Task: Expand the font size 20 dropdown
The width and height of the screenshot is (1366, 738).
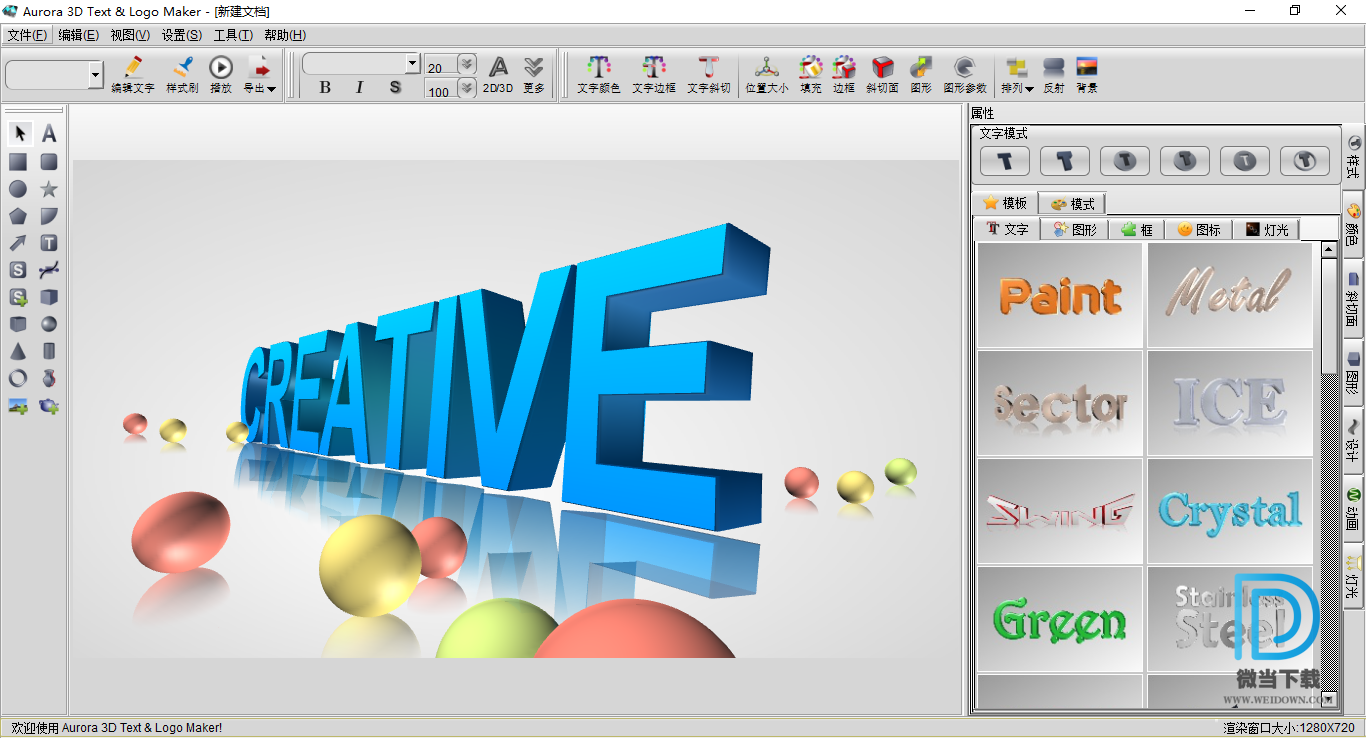Action: (x=467, y=65)
